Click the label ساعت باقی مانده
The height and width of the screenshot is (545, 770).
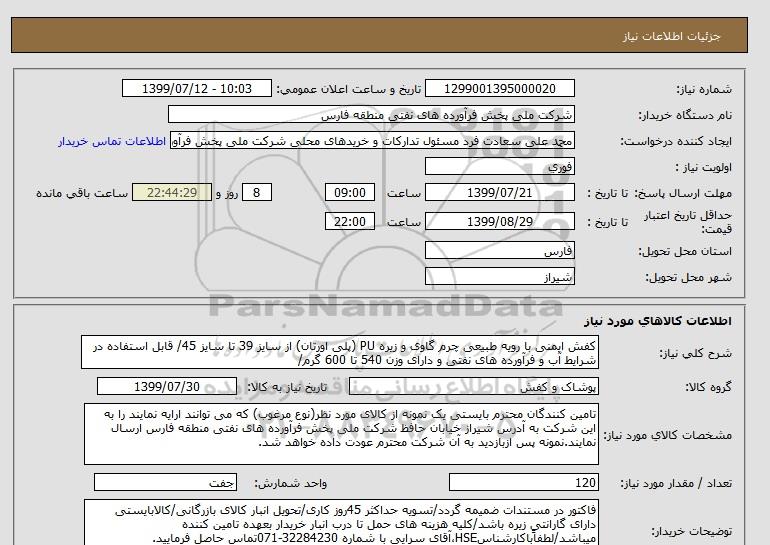[82, 193]
